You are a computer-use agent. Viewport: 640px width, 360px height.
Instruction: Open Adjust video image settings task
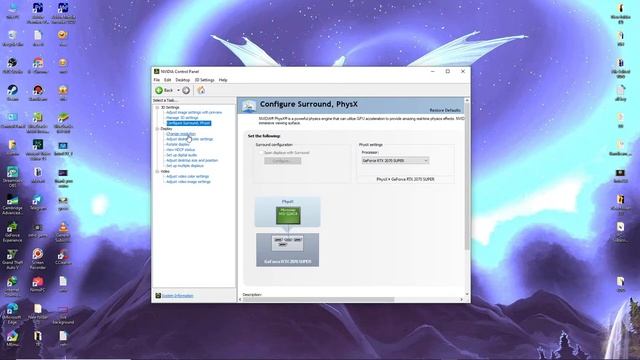pyautogui.click(x=188, y=182)
